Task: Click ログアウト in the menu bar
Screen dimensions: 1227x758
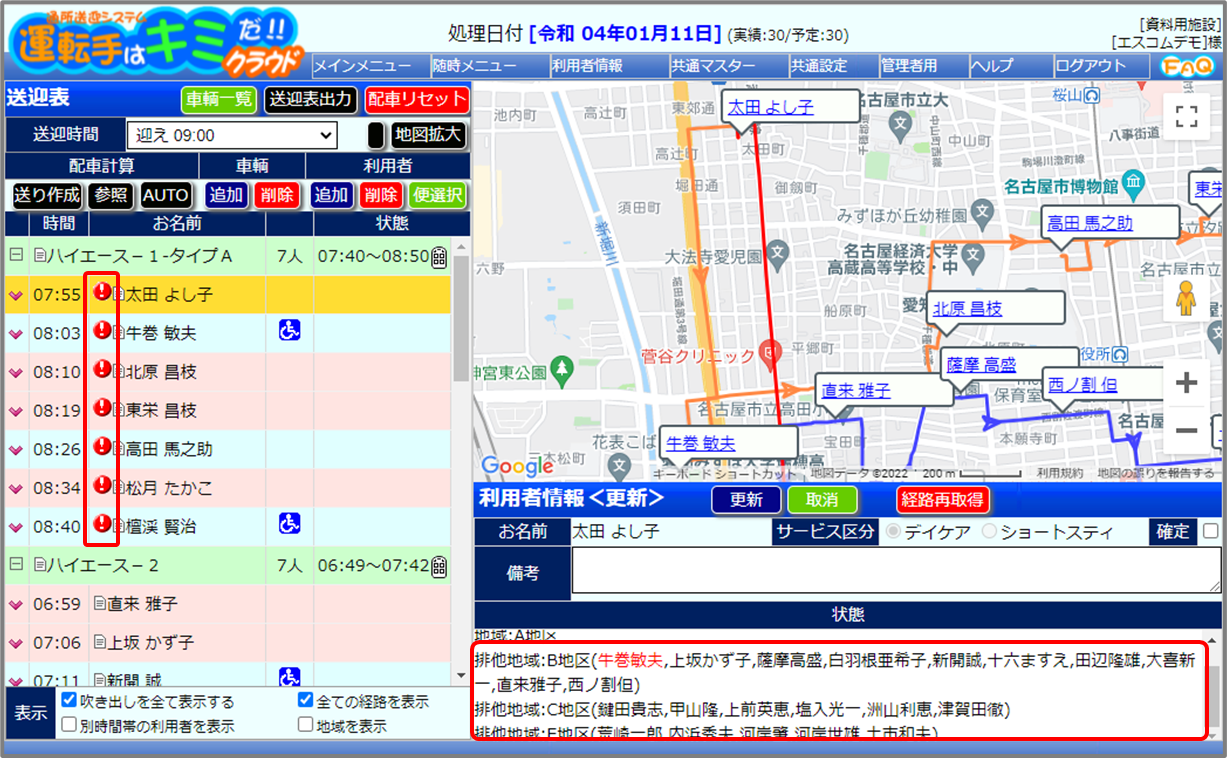Action: tap(1104, 66)
